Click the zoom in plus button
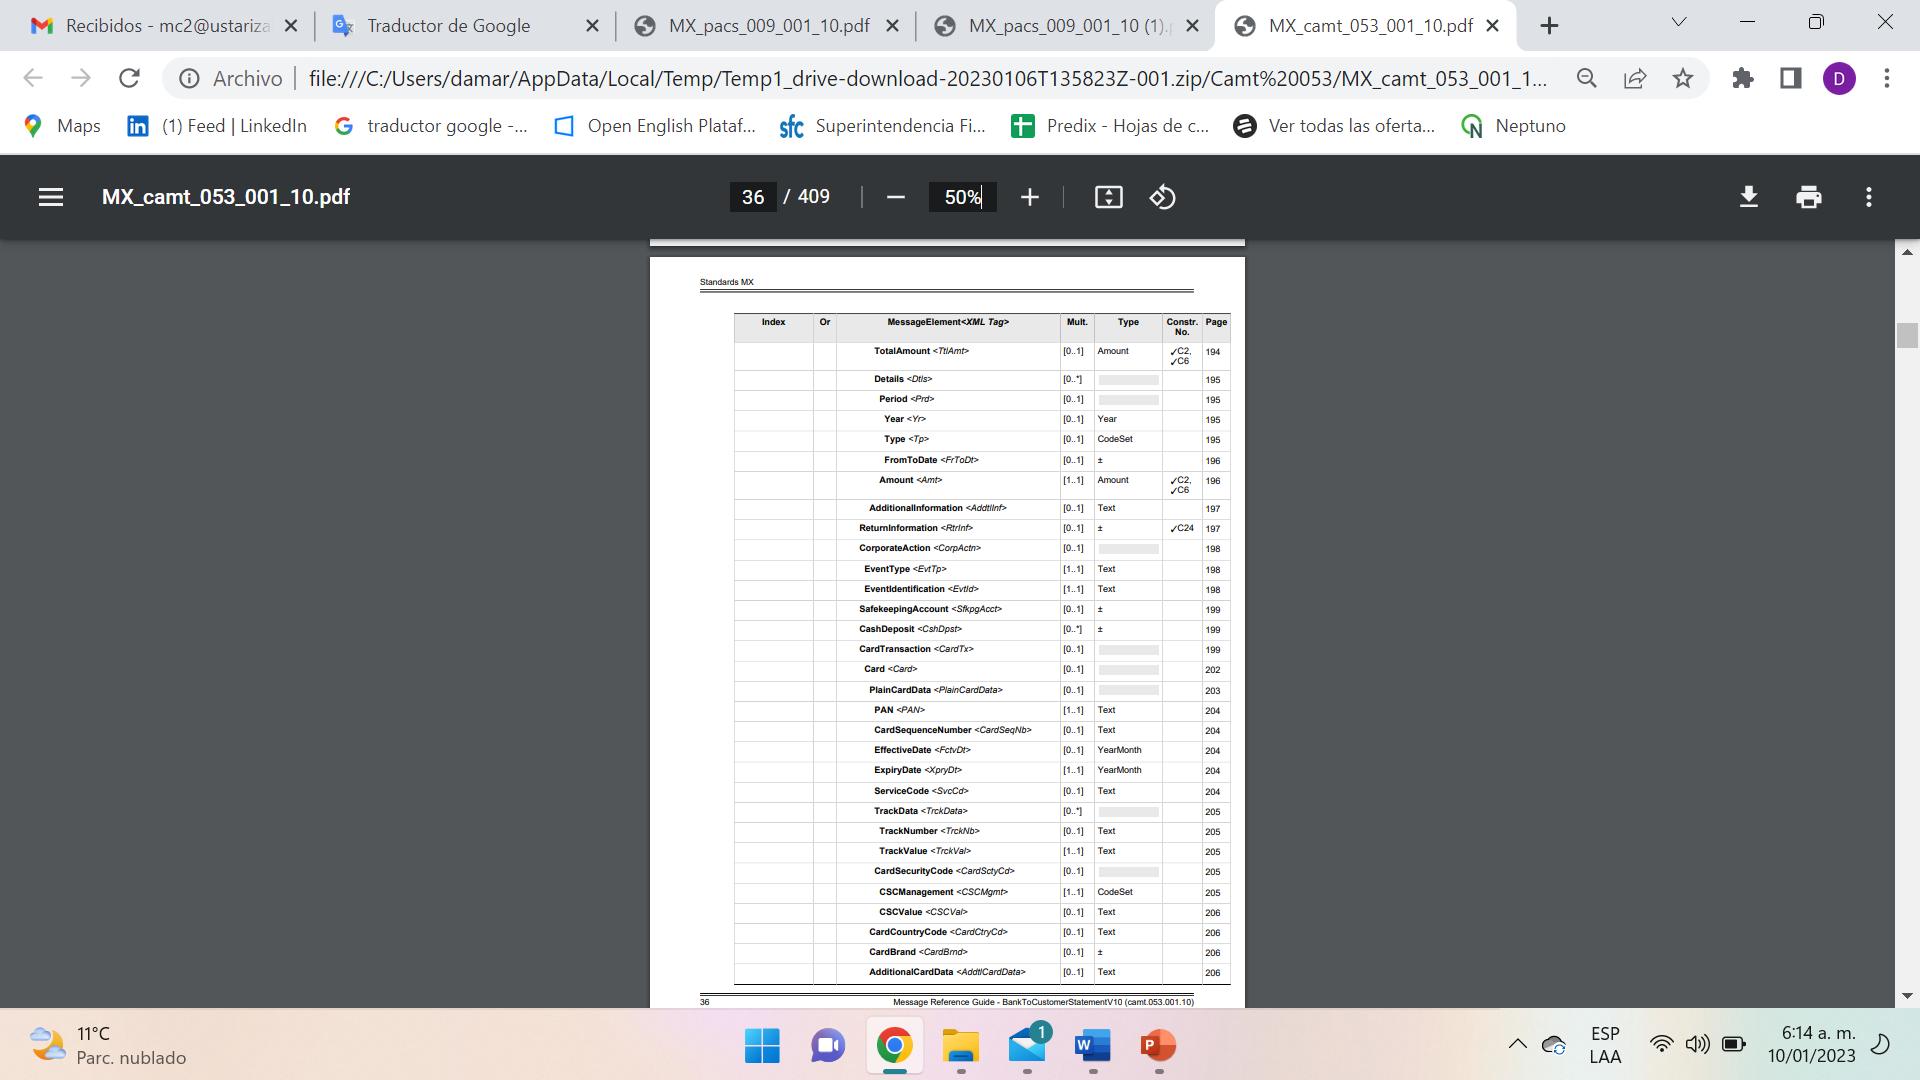The image size is (1920, 1080). 1030,197
